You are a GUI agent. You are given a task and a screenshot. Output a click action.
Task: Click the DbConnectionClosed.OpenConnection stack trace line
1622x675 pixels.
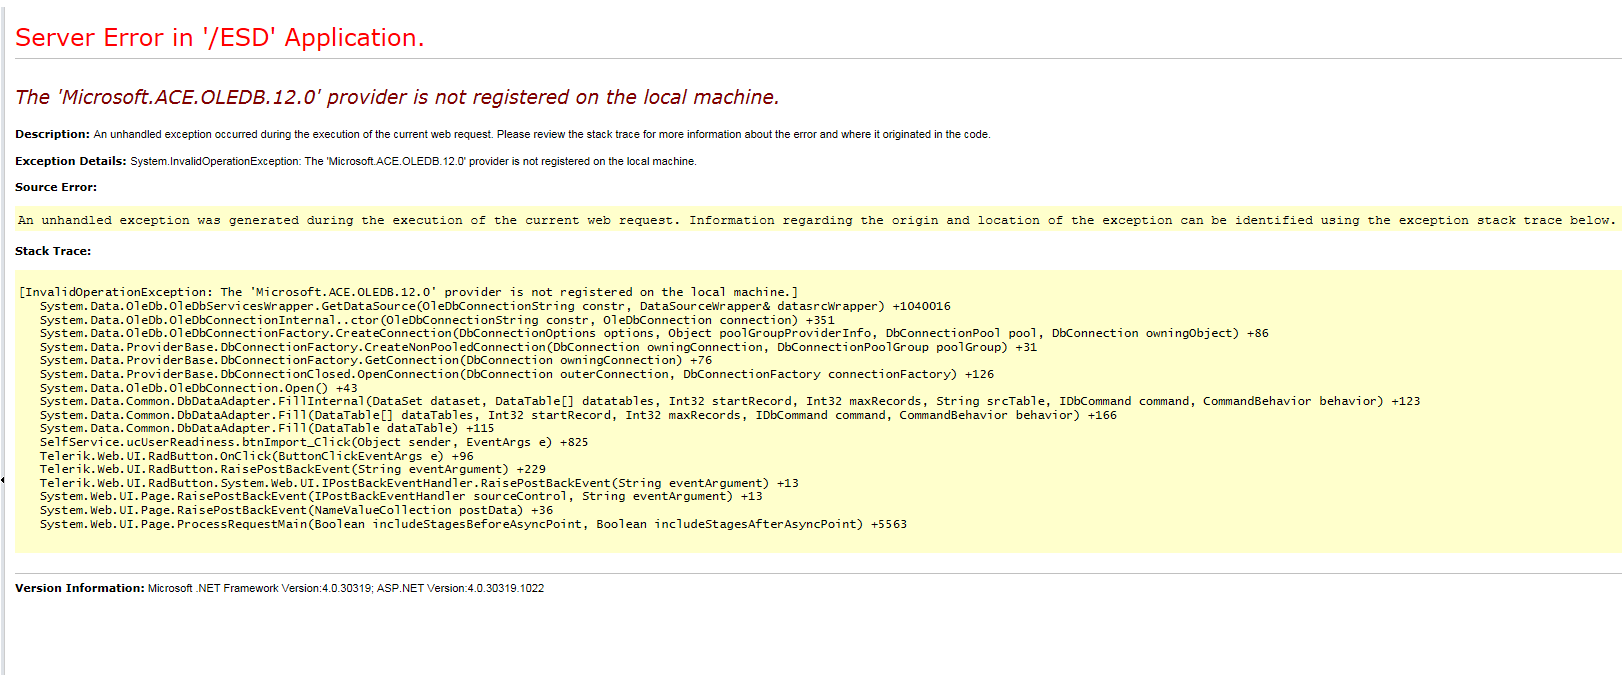pos(517,374)
